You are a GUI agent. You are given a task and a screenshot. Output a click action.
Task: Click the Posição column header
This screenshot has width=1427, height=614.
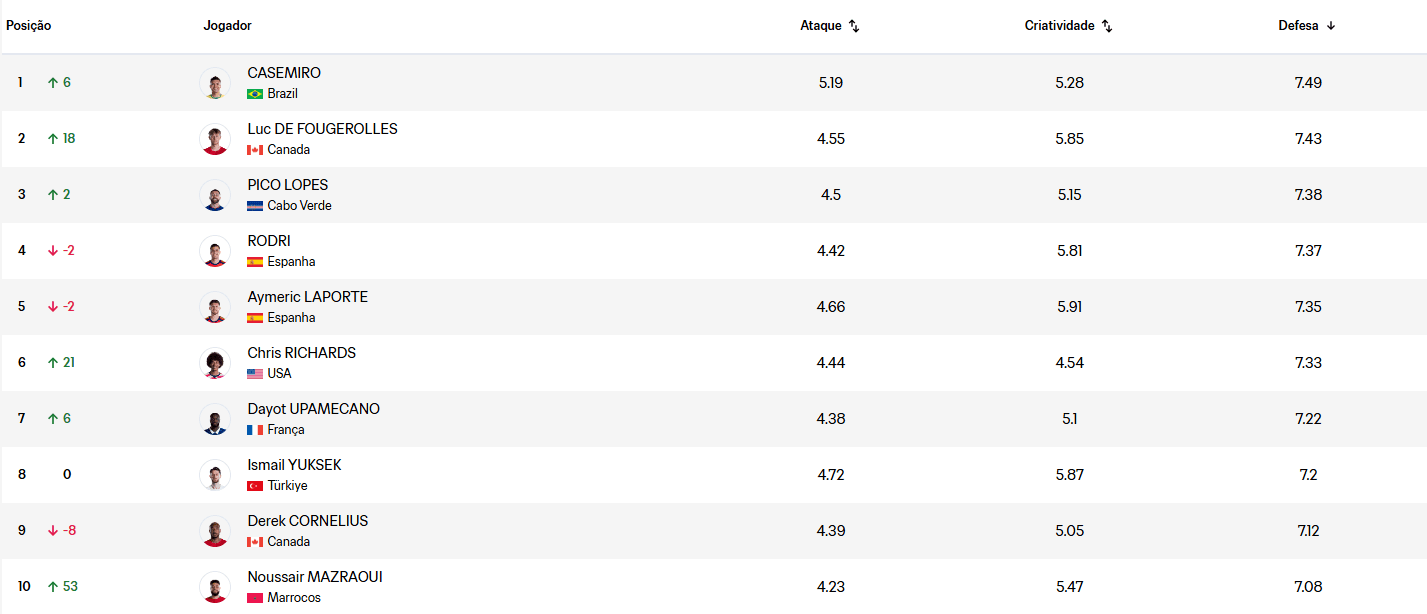tap(29, 26)
